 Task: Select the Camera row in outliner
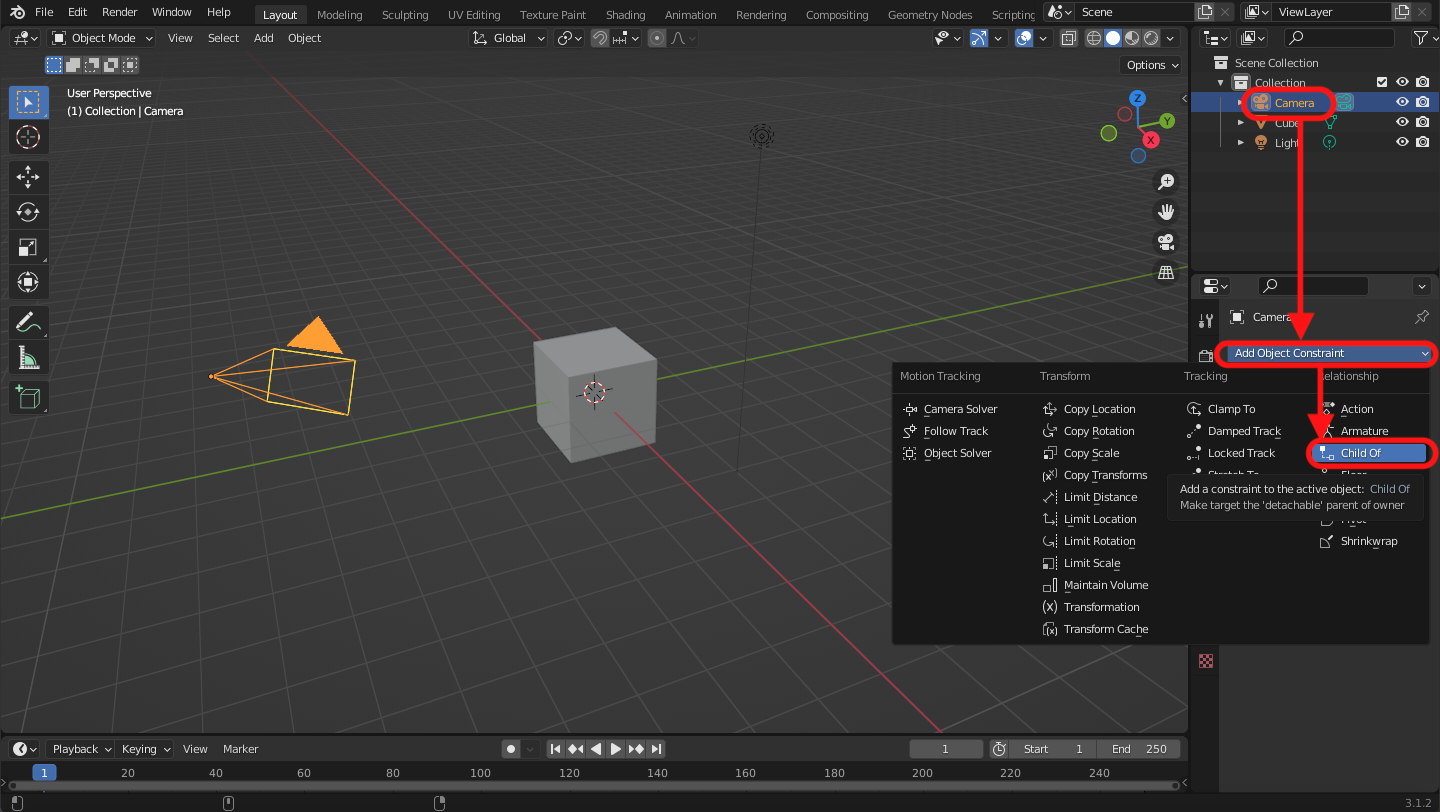click(x=1314, y=102)
